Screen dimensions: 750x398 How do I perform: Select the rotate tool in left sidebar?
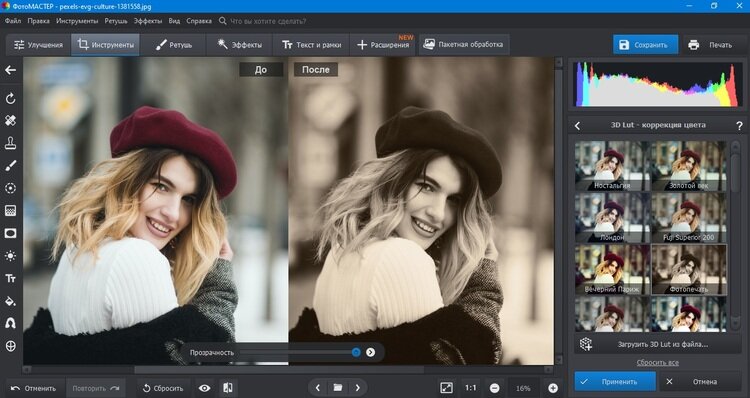click(x=10, y=99)
